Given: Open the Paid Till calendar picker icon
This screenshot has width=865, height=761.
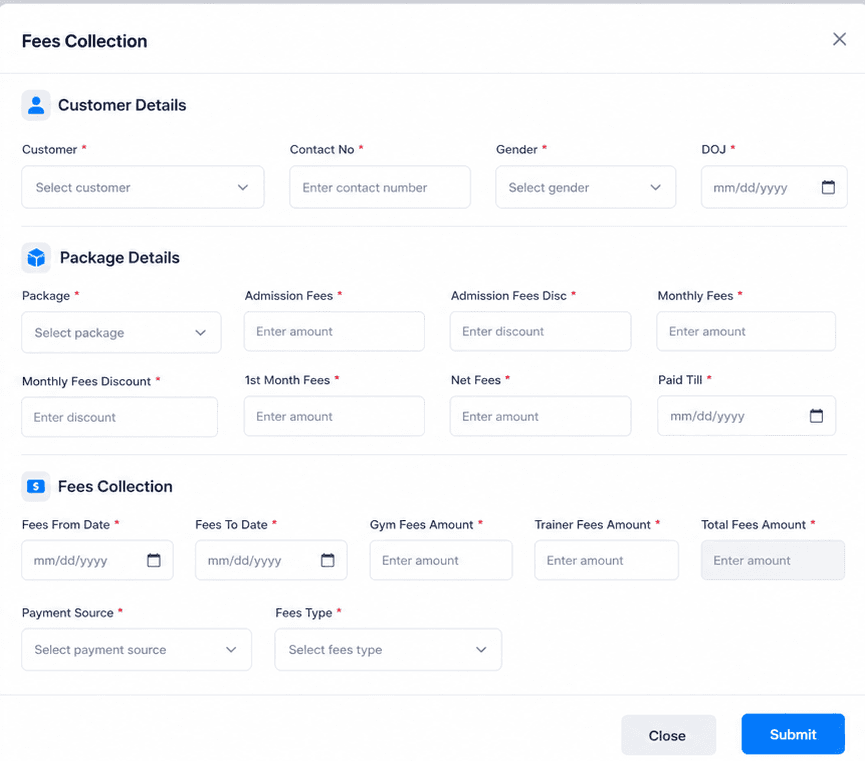Looking at the screenshot, I should click(x=816, y=416).
